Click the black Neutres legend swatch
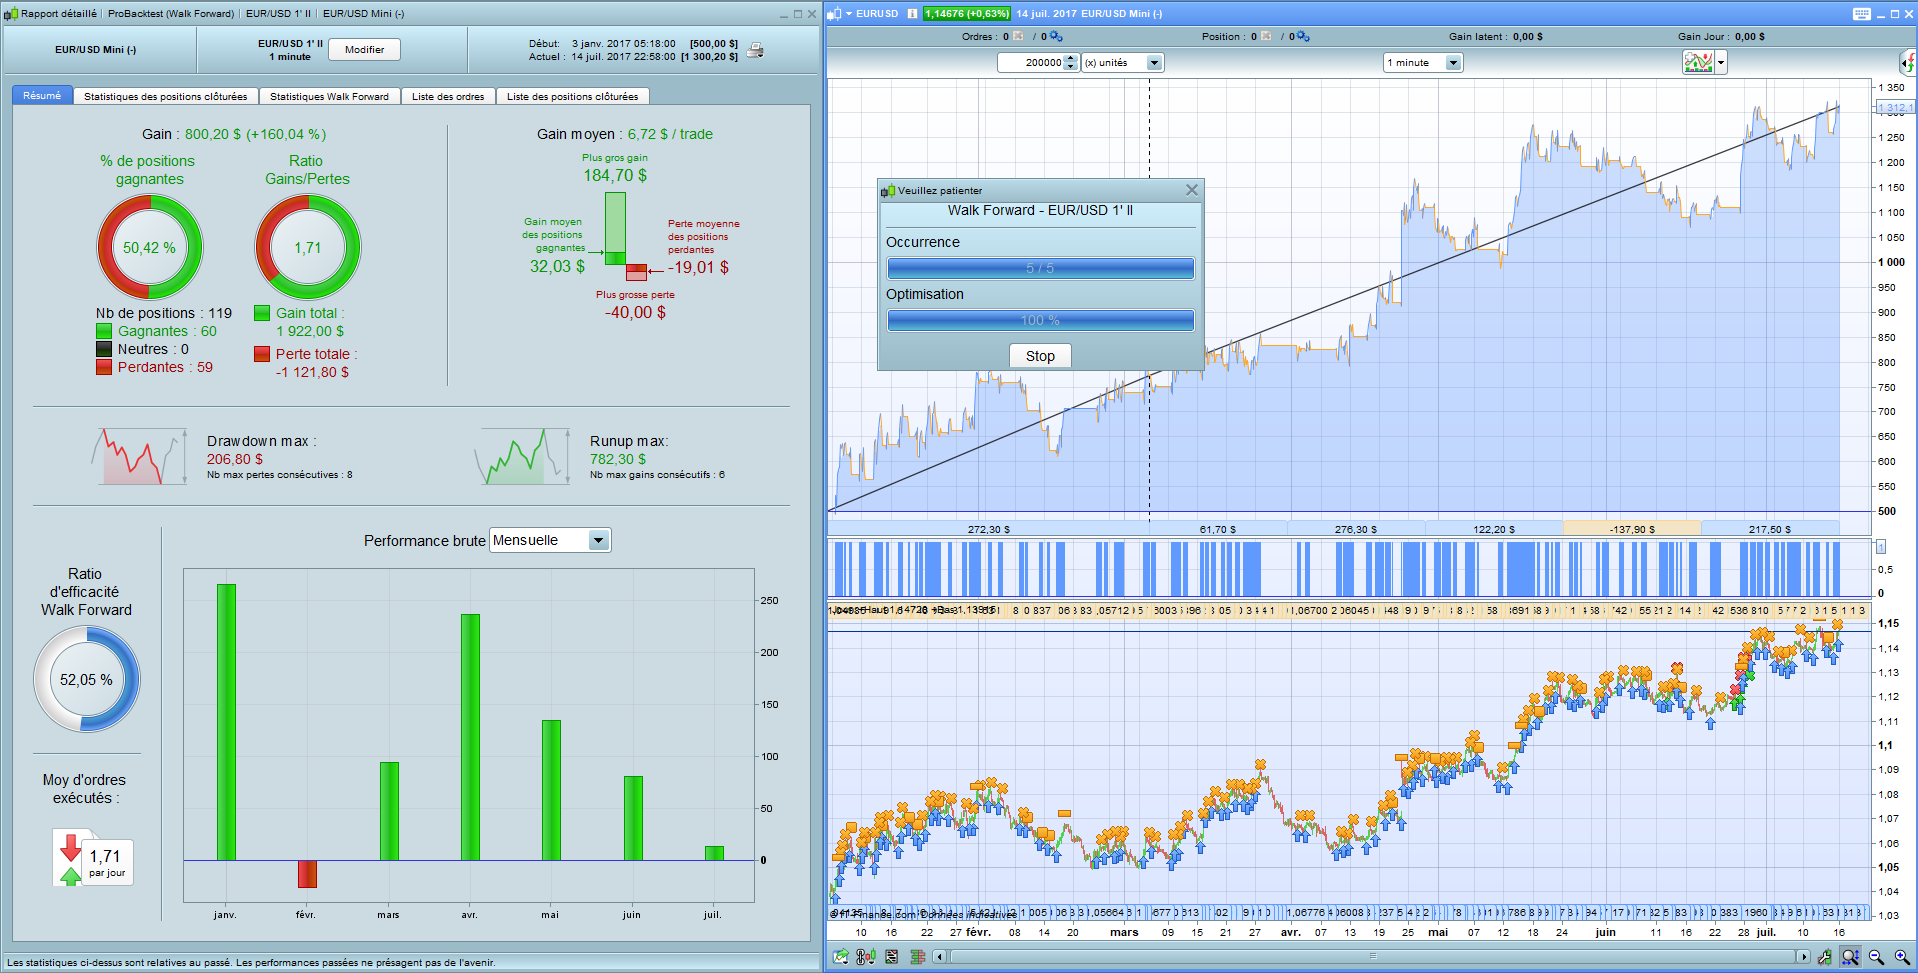The image size is (1918, 973). click(104, 349)
